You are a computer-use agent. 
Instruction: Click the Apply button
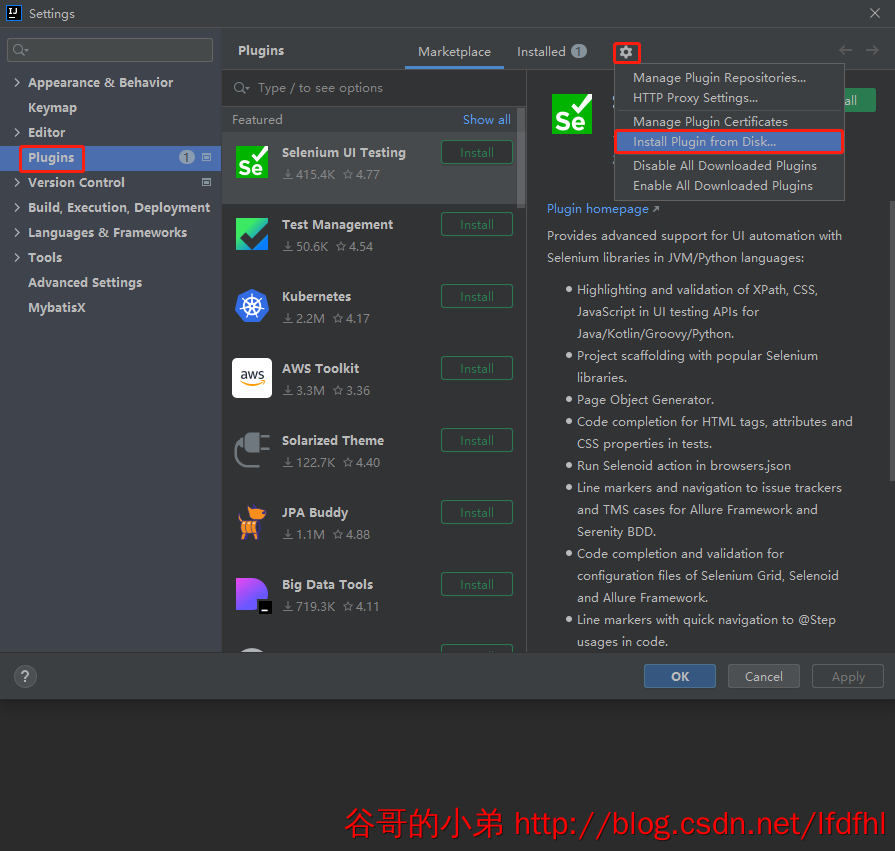click(x=848, y=676)
